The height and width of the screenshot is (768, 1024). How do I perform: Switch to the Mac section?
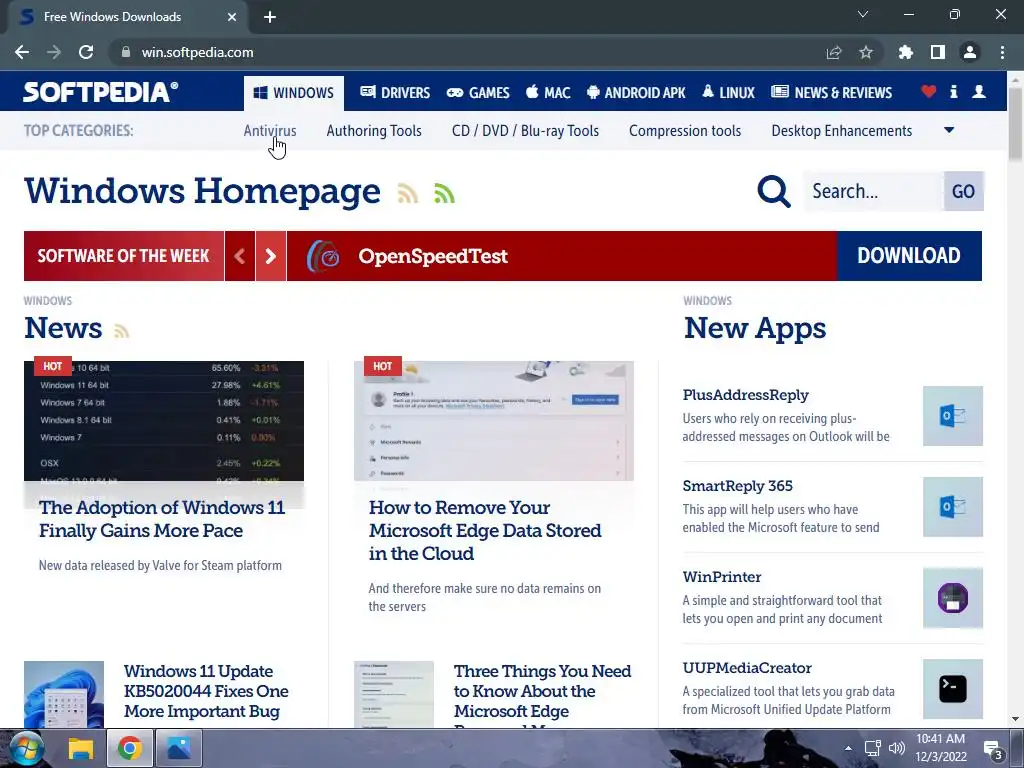[x=548, y=93]
